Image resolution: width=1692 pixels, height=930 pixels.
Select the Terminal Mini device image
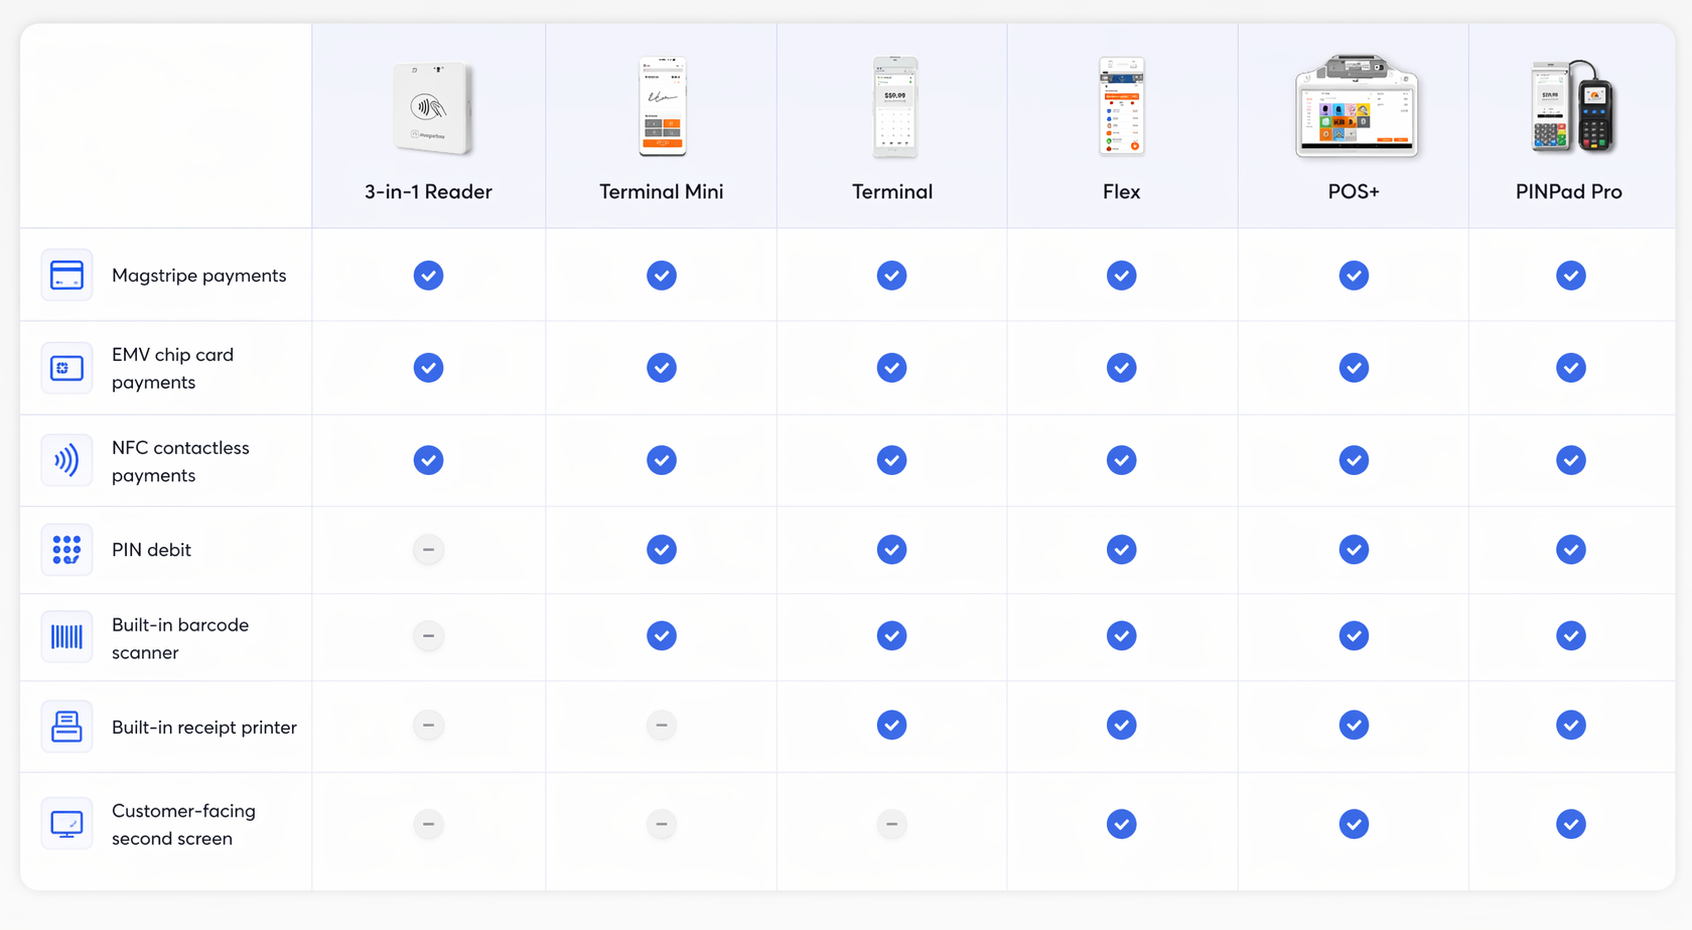click(662, 107)
